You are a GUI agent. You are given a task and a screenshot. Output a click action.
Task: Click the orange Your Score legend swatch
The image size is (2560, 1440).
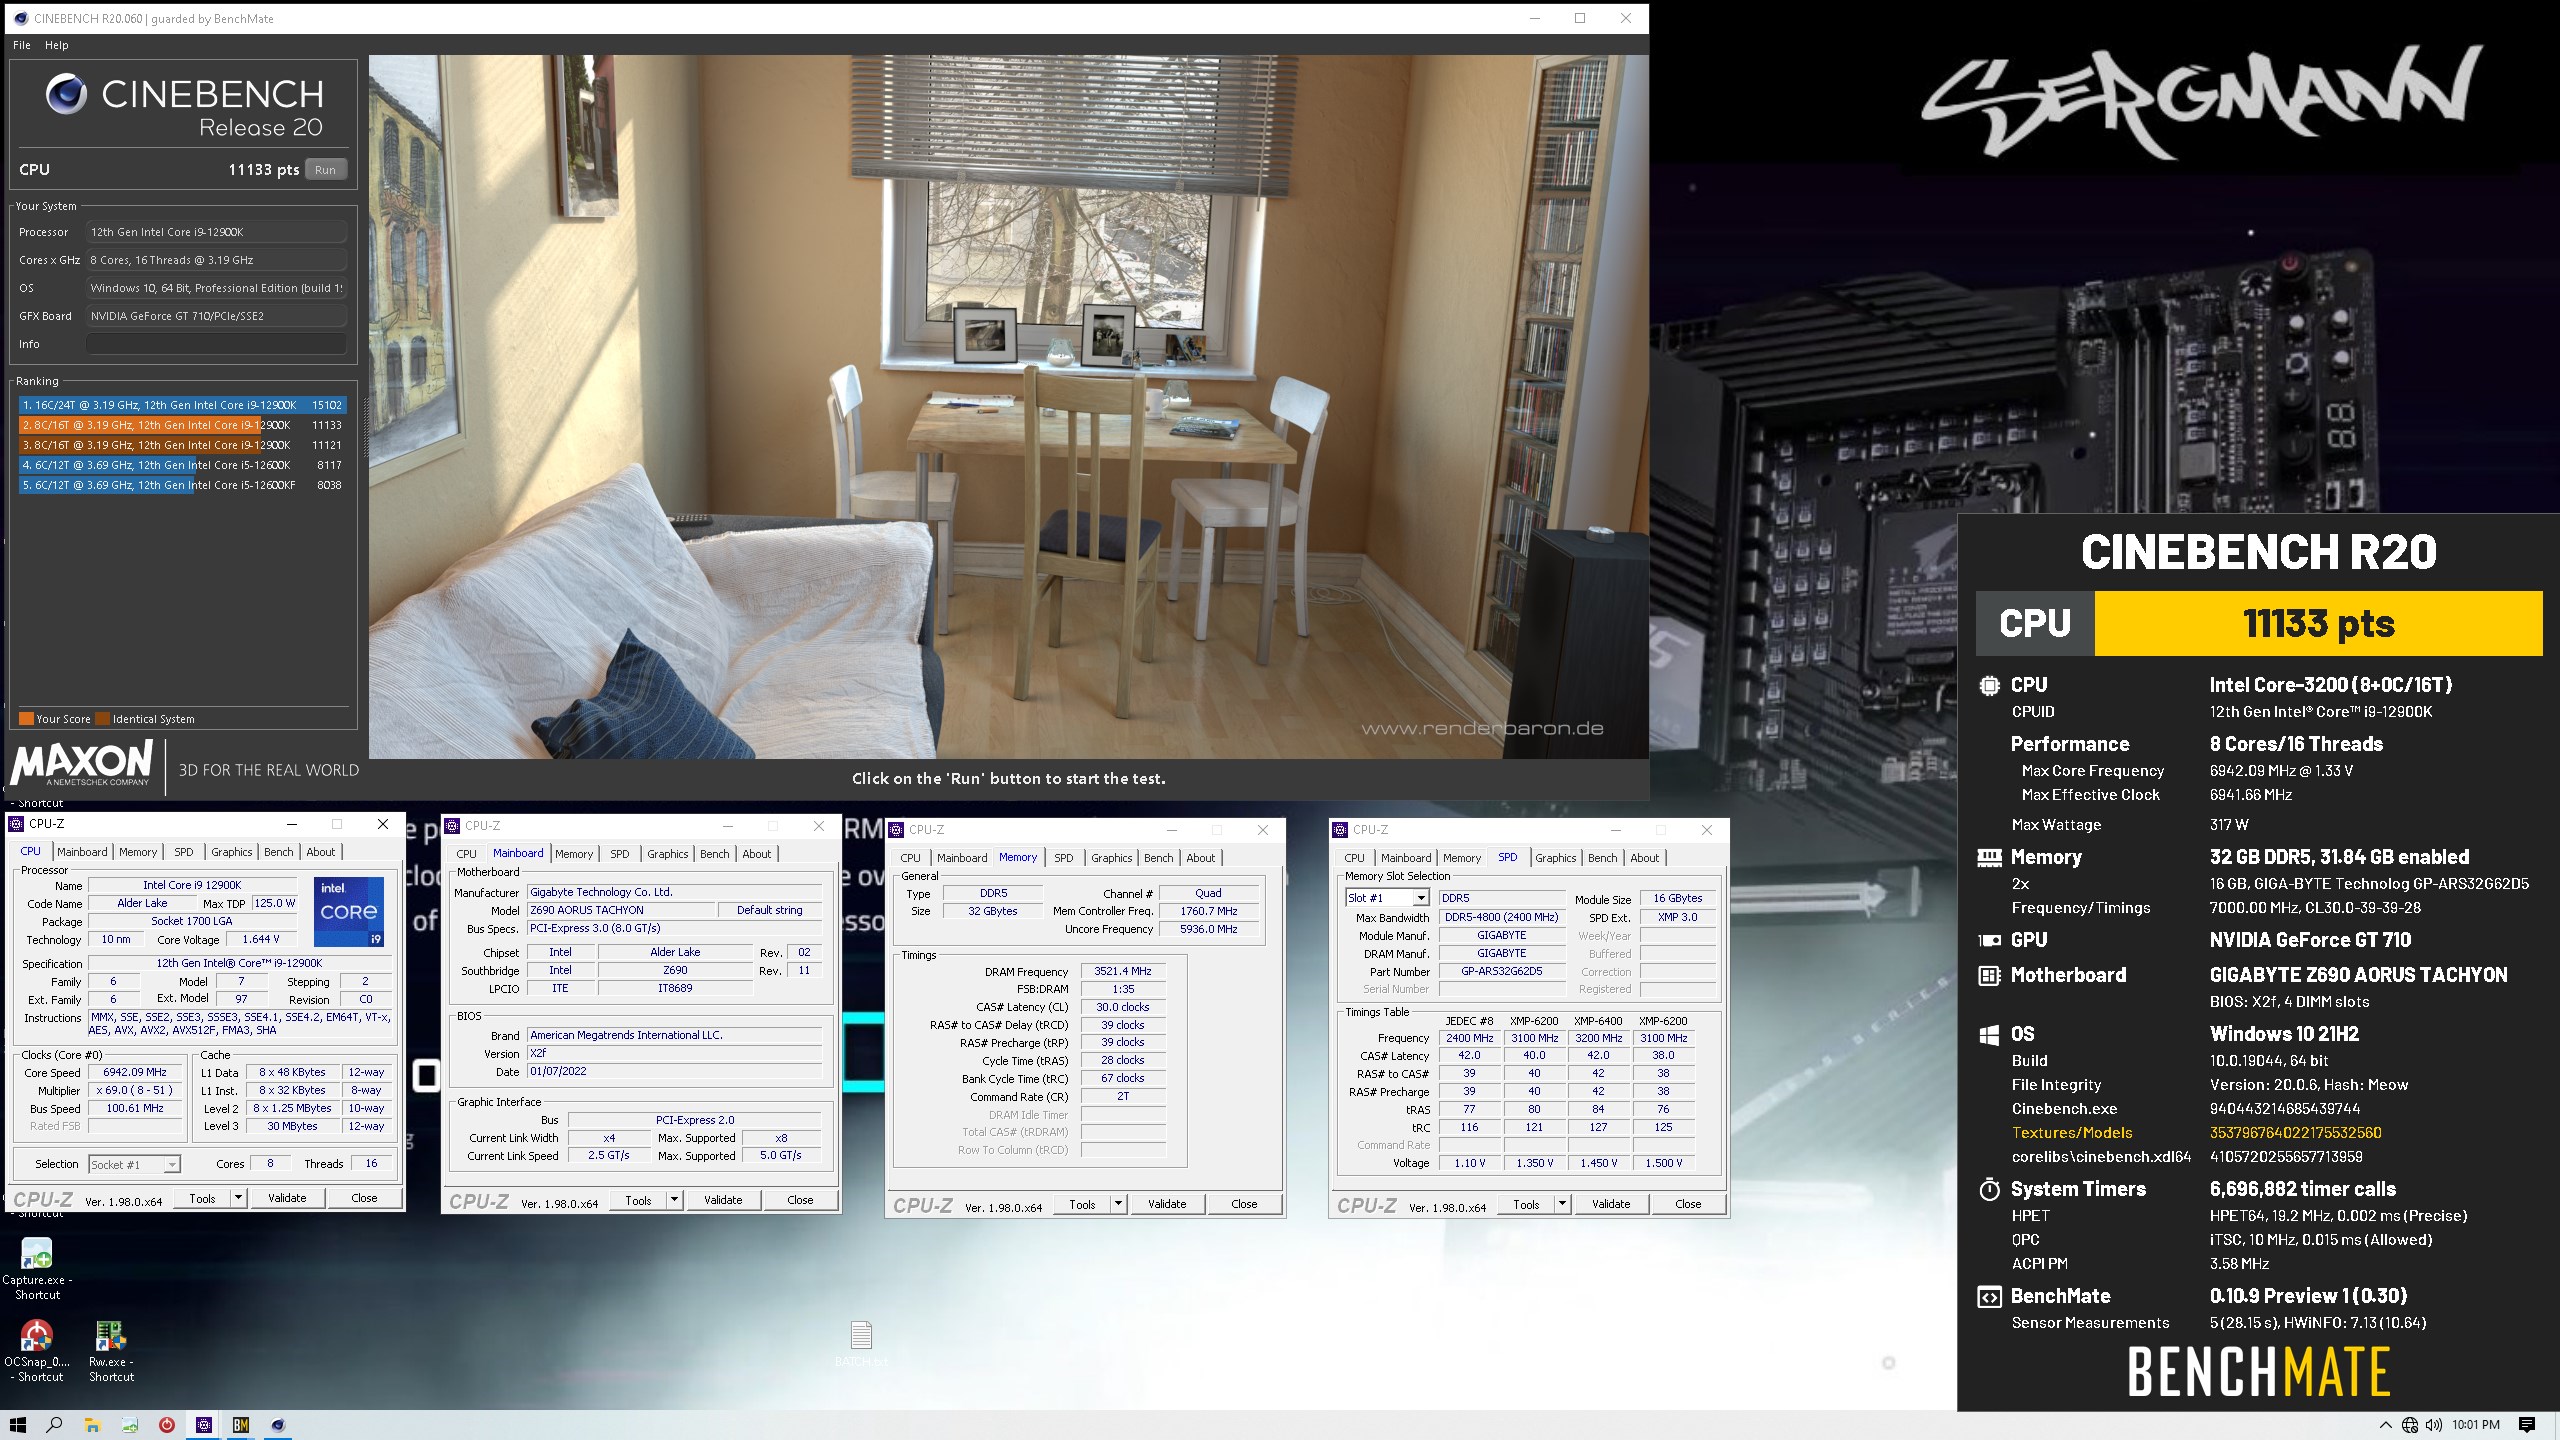(26, 719)
